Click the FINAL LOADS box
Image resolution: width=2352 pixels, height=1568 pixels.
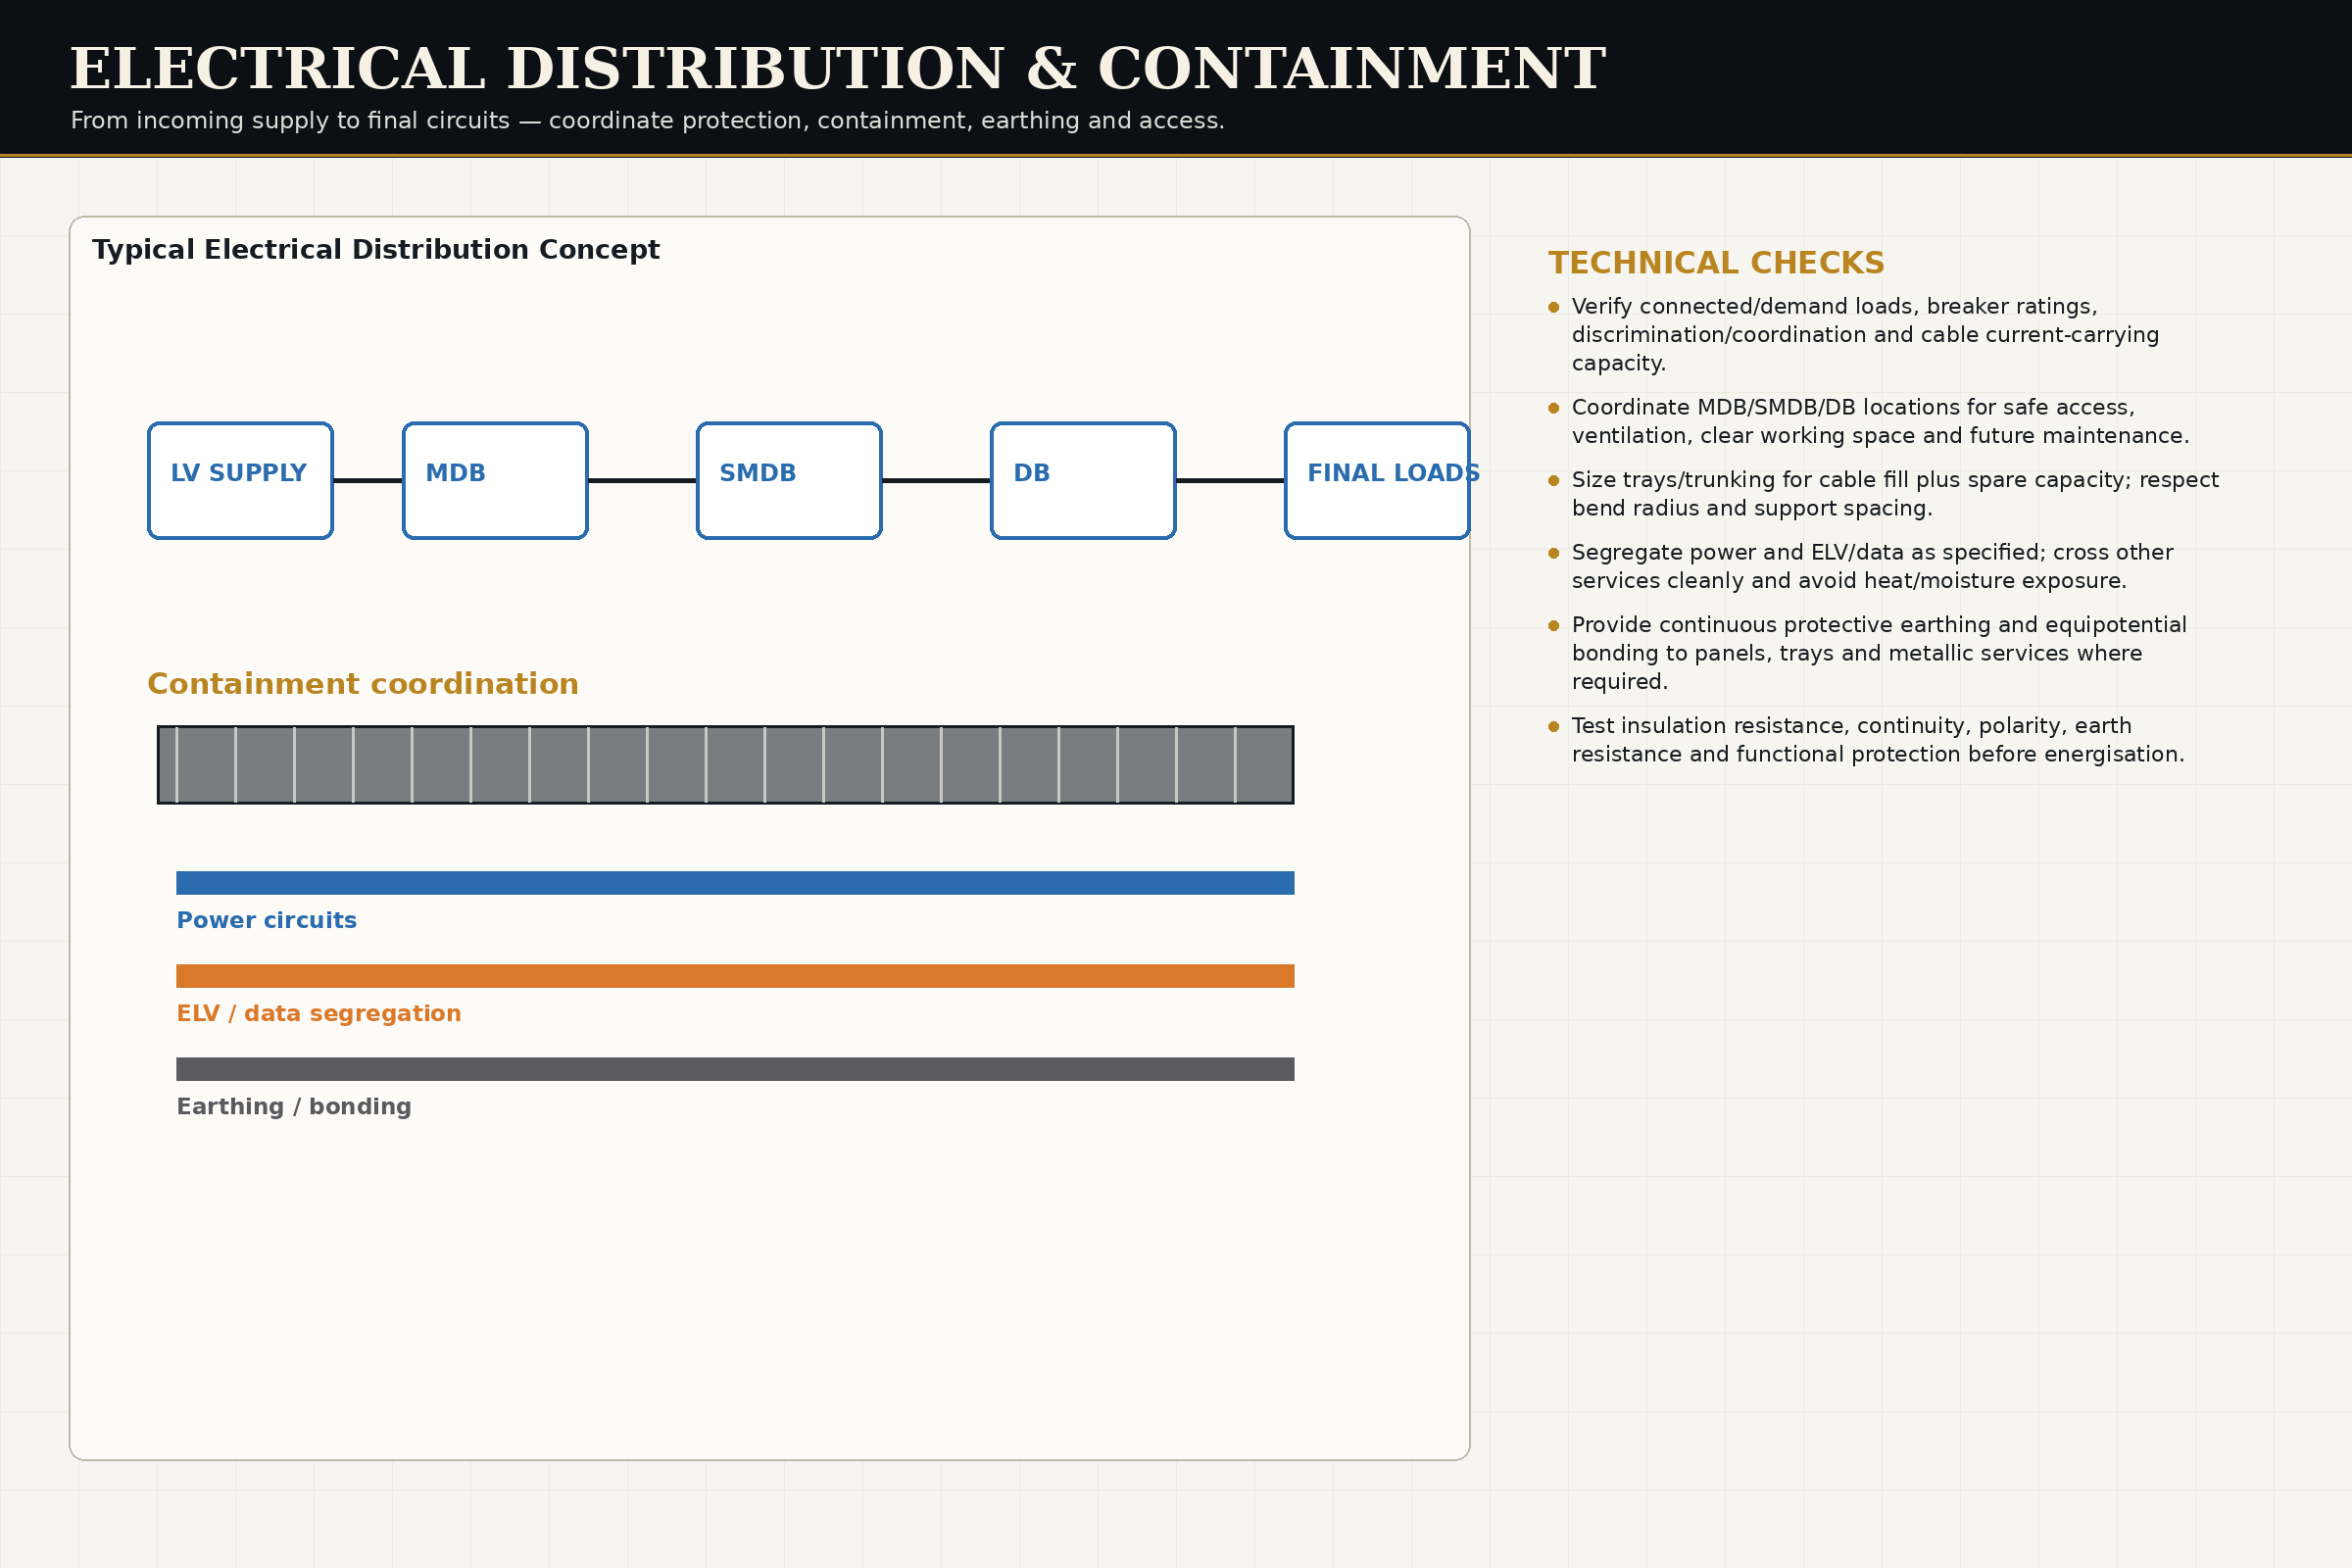(x=1377, y=481)
